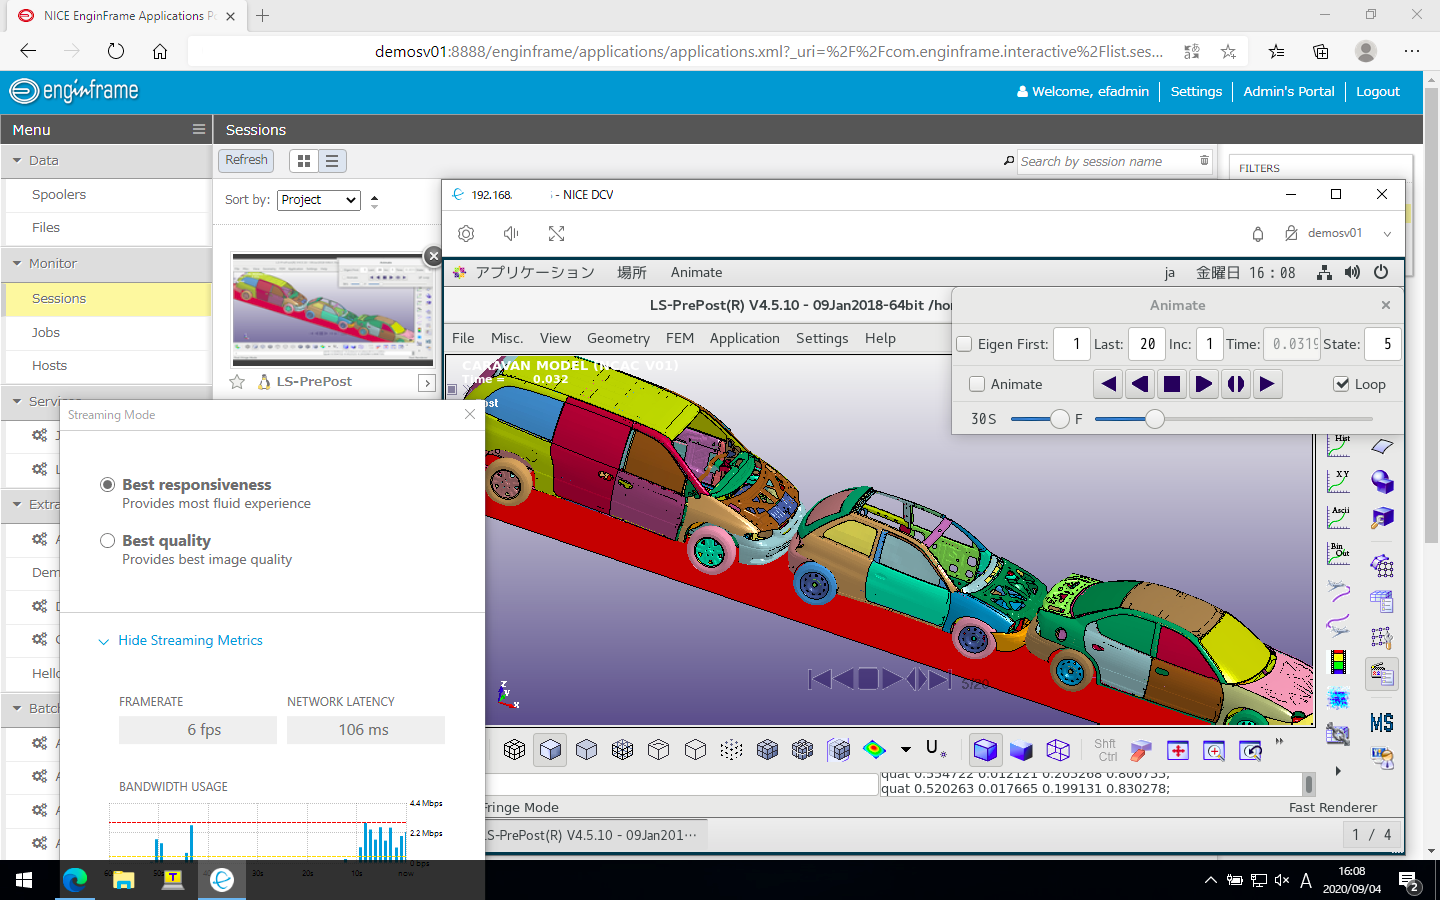
Task: Click the wireframe cube view icon
Action: point(1058,750)
